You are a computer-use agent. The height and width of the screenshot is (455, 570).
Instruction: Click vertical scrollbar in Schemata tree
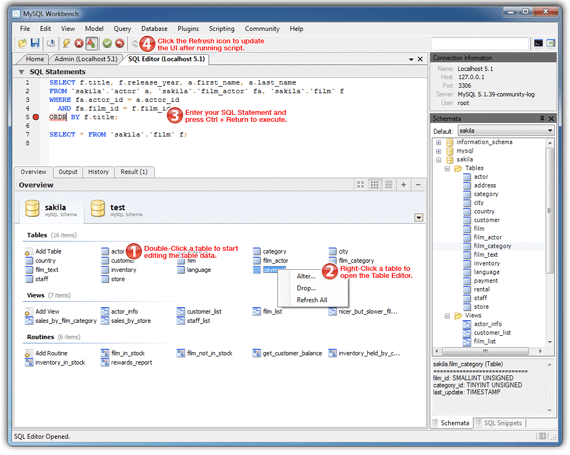tap(550, 211)
